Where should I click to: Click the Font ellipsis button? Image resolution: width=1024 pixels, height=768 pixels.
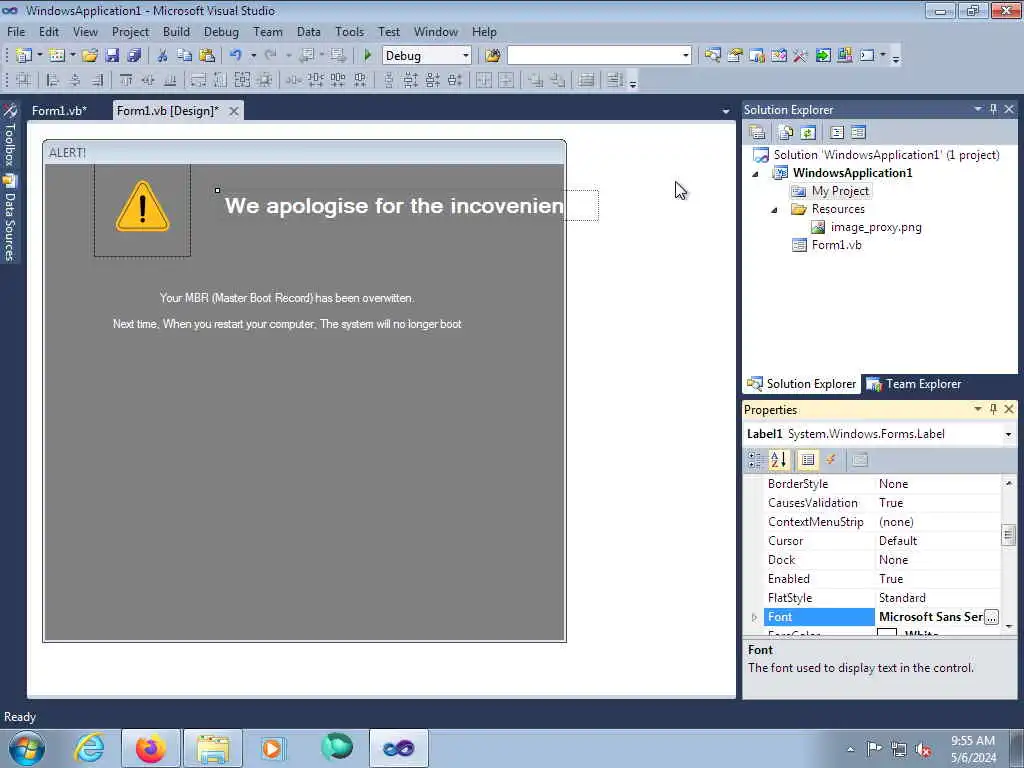point(991,617)
